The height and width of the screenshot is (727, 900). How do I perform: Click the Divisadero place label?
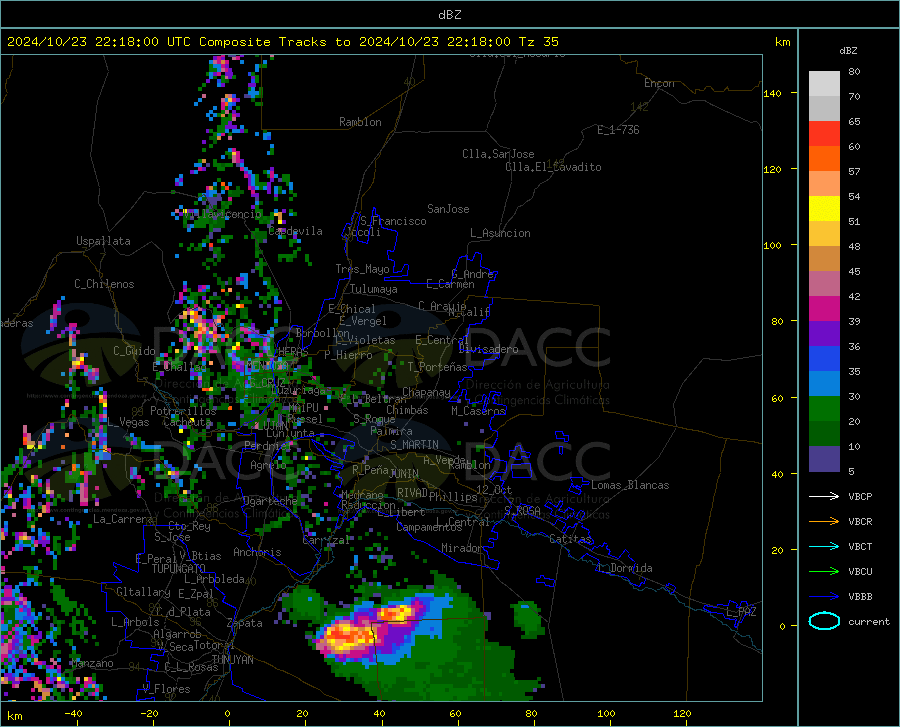click(488, 349)
